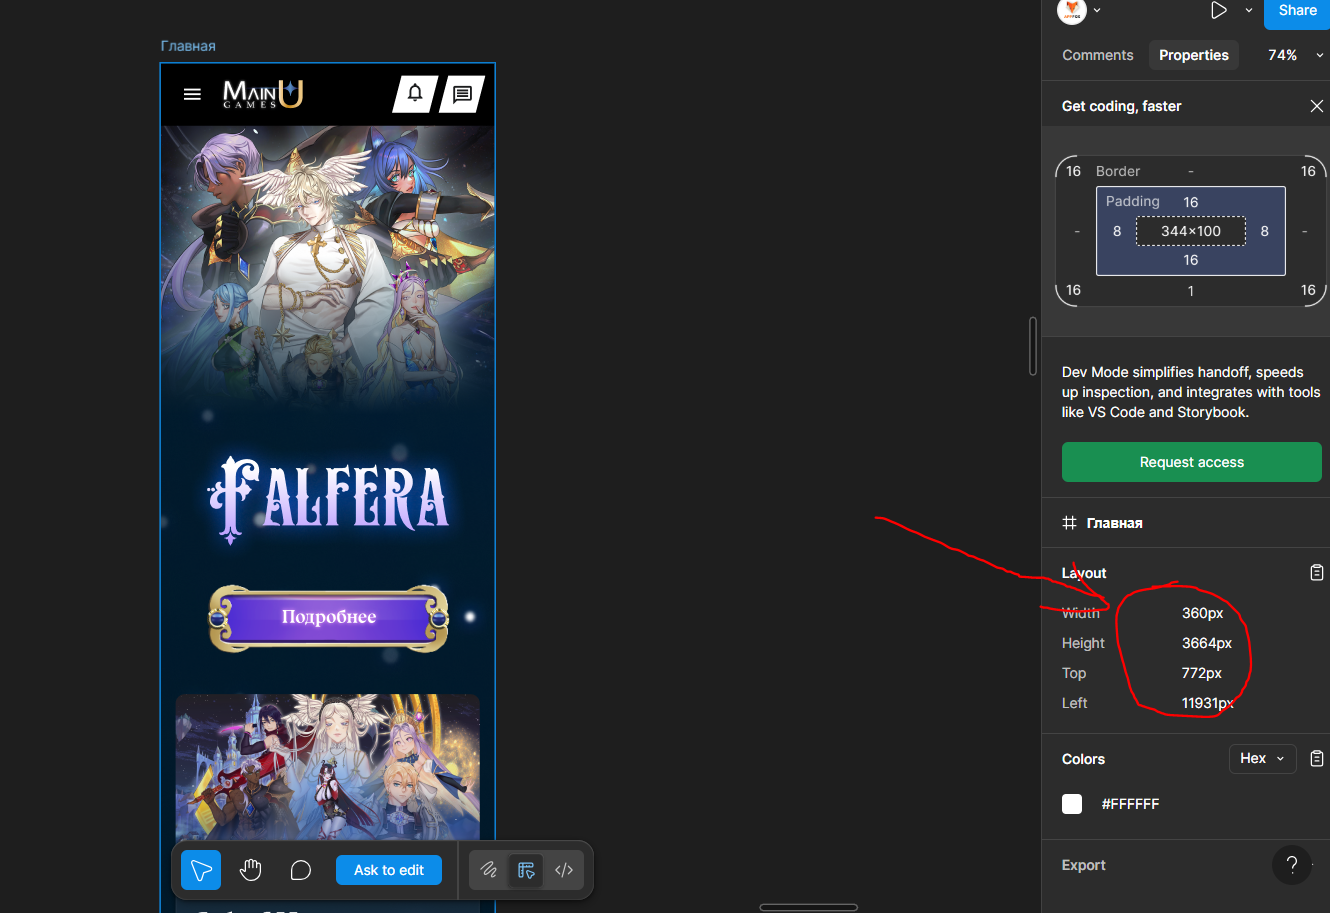Open the 74% zoom dropdown
This screenshot has height=913, width=1330.
pyautogui.click(x=1294, y=55)
